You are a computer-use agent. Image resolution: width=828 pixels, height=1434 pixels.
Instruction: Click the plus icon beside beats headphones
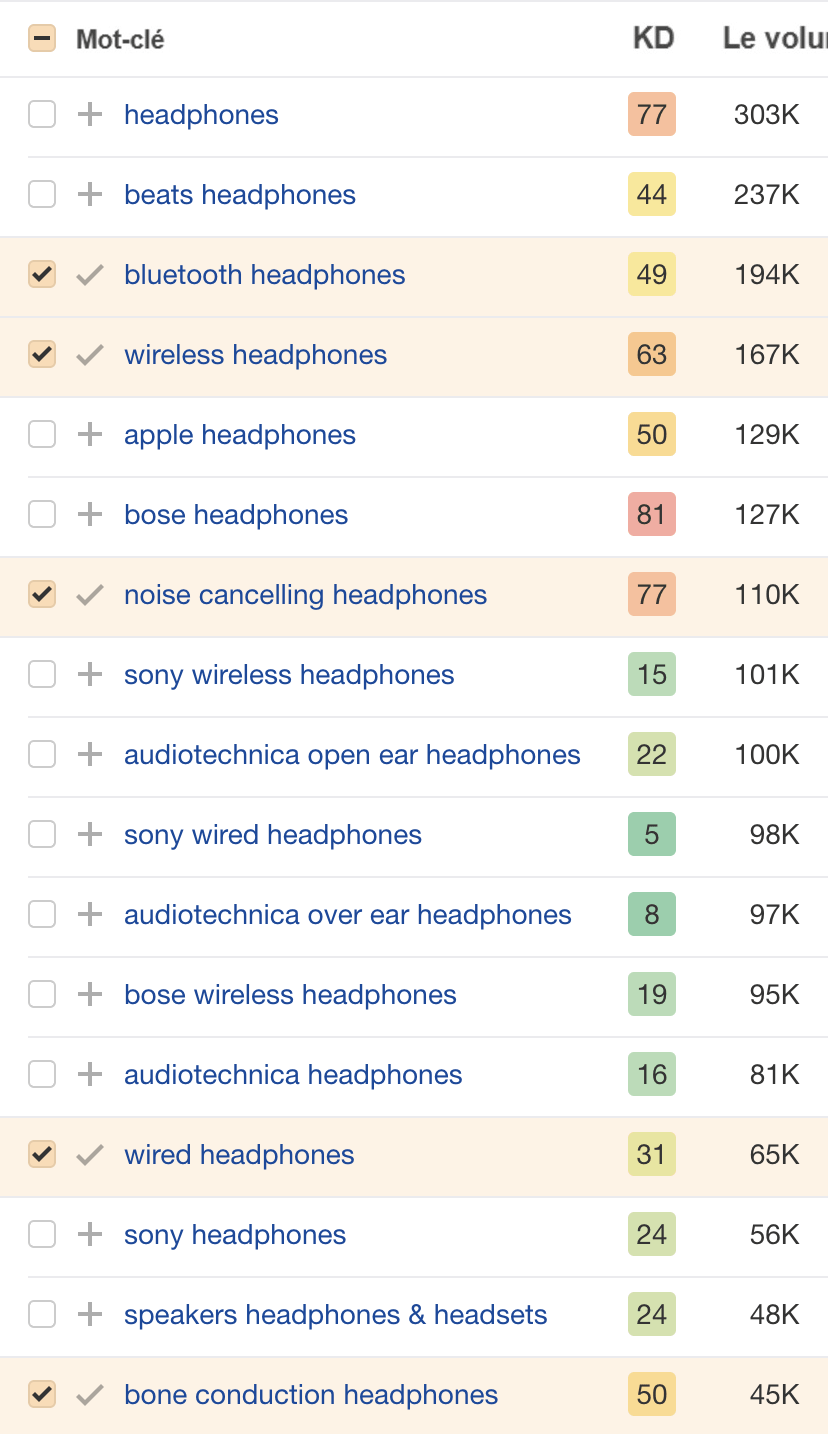(x=89, y=194)
